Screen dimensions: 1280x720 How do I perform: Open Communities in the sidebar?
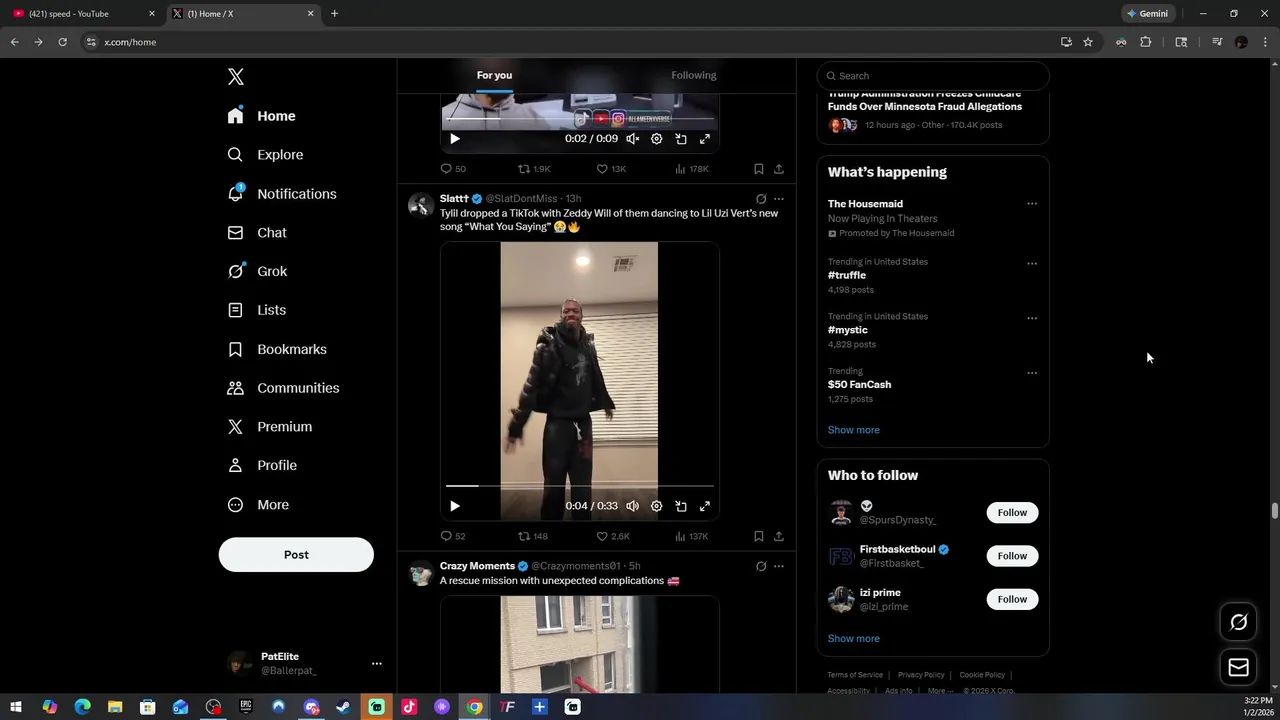coord(284,388)
